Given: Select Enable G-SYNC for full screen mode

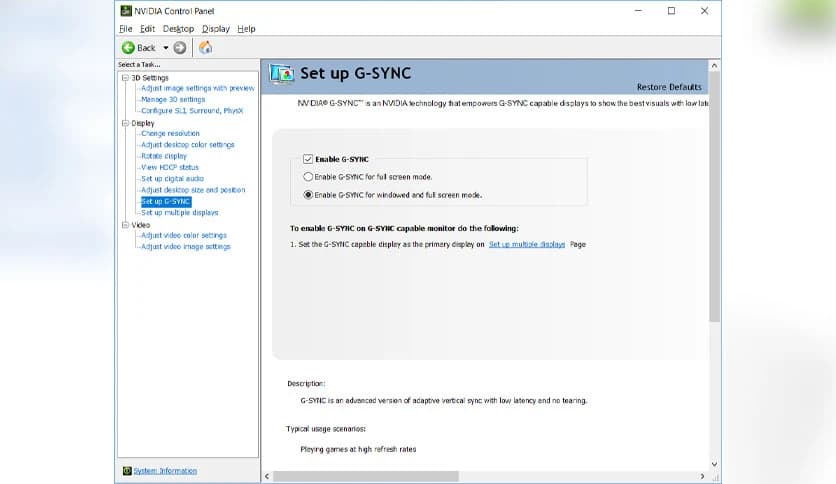Looking at the screenshot, I should pos(308,177).
